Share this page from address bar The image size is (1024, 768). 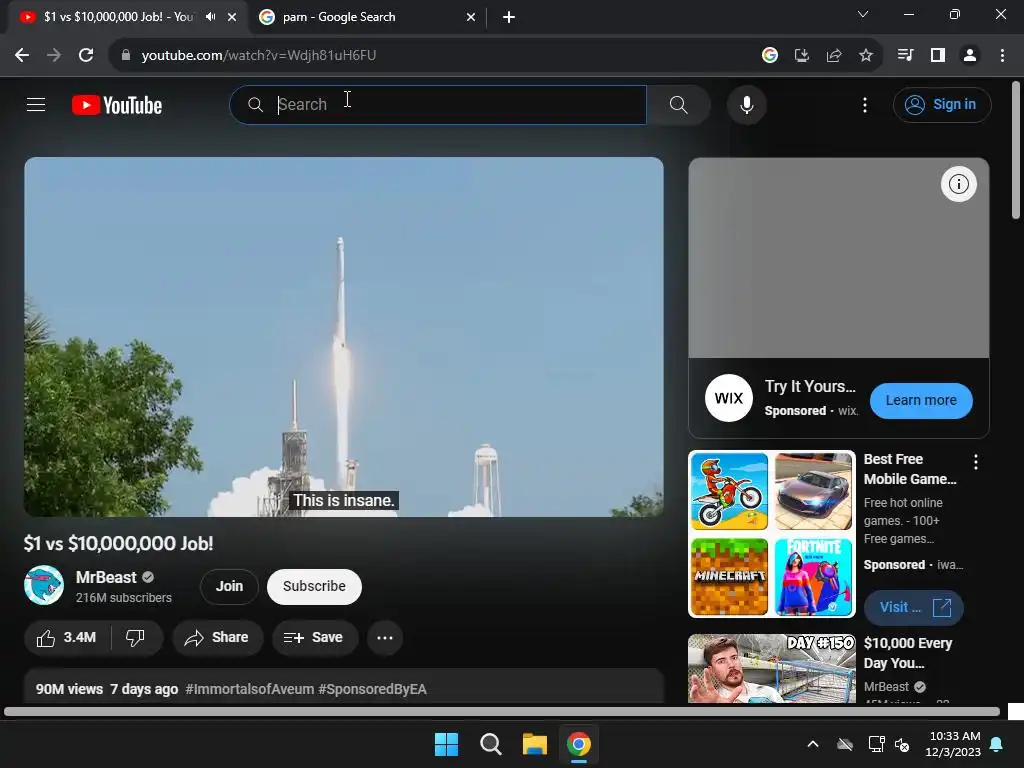(x=833, y=56)
